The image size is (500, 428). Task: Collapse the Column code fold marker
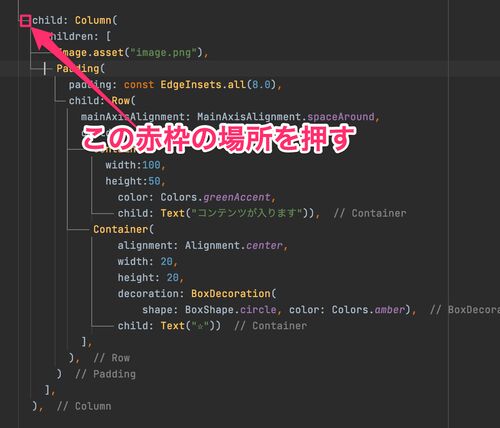point(25,21)
